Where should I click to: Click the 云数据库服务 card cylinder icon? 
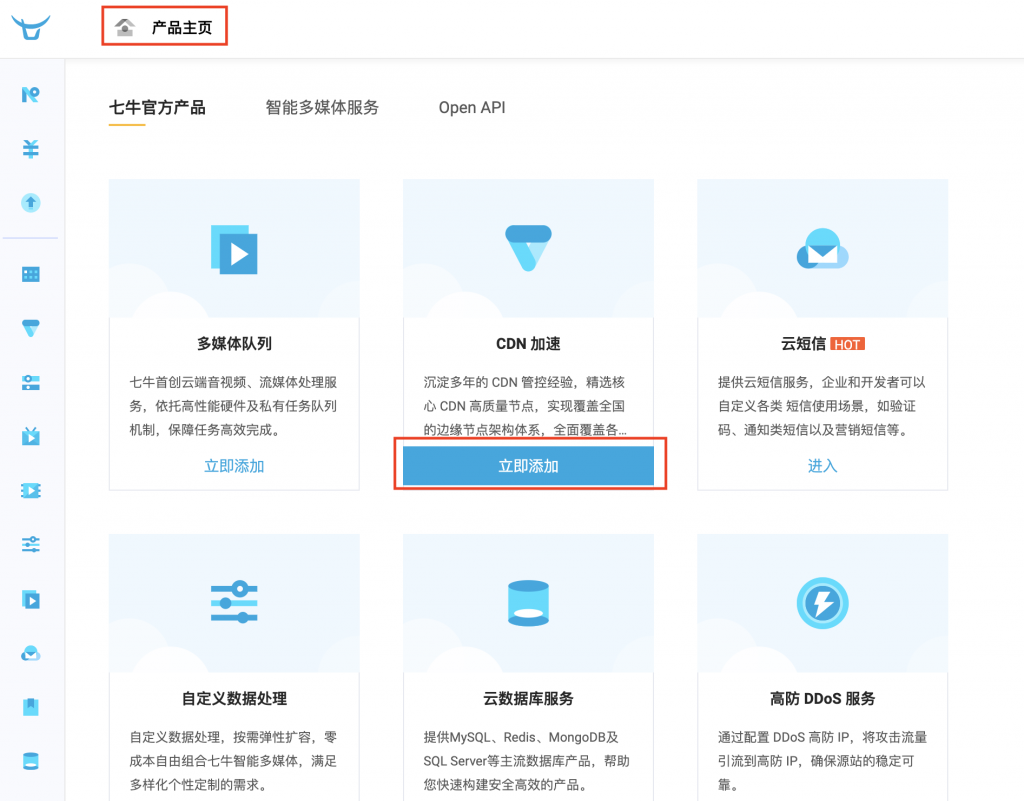(528, 603)
